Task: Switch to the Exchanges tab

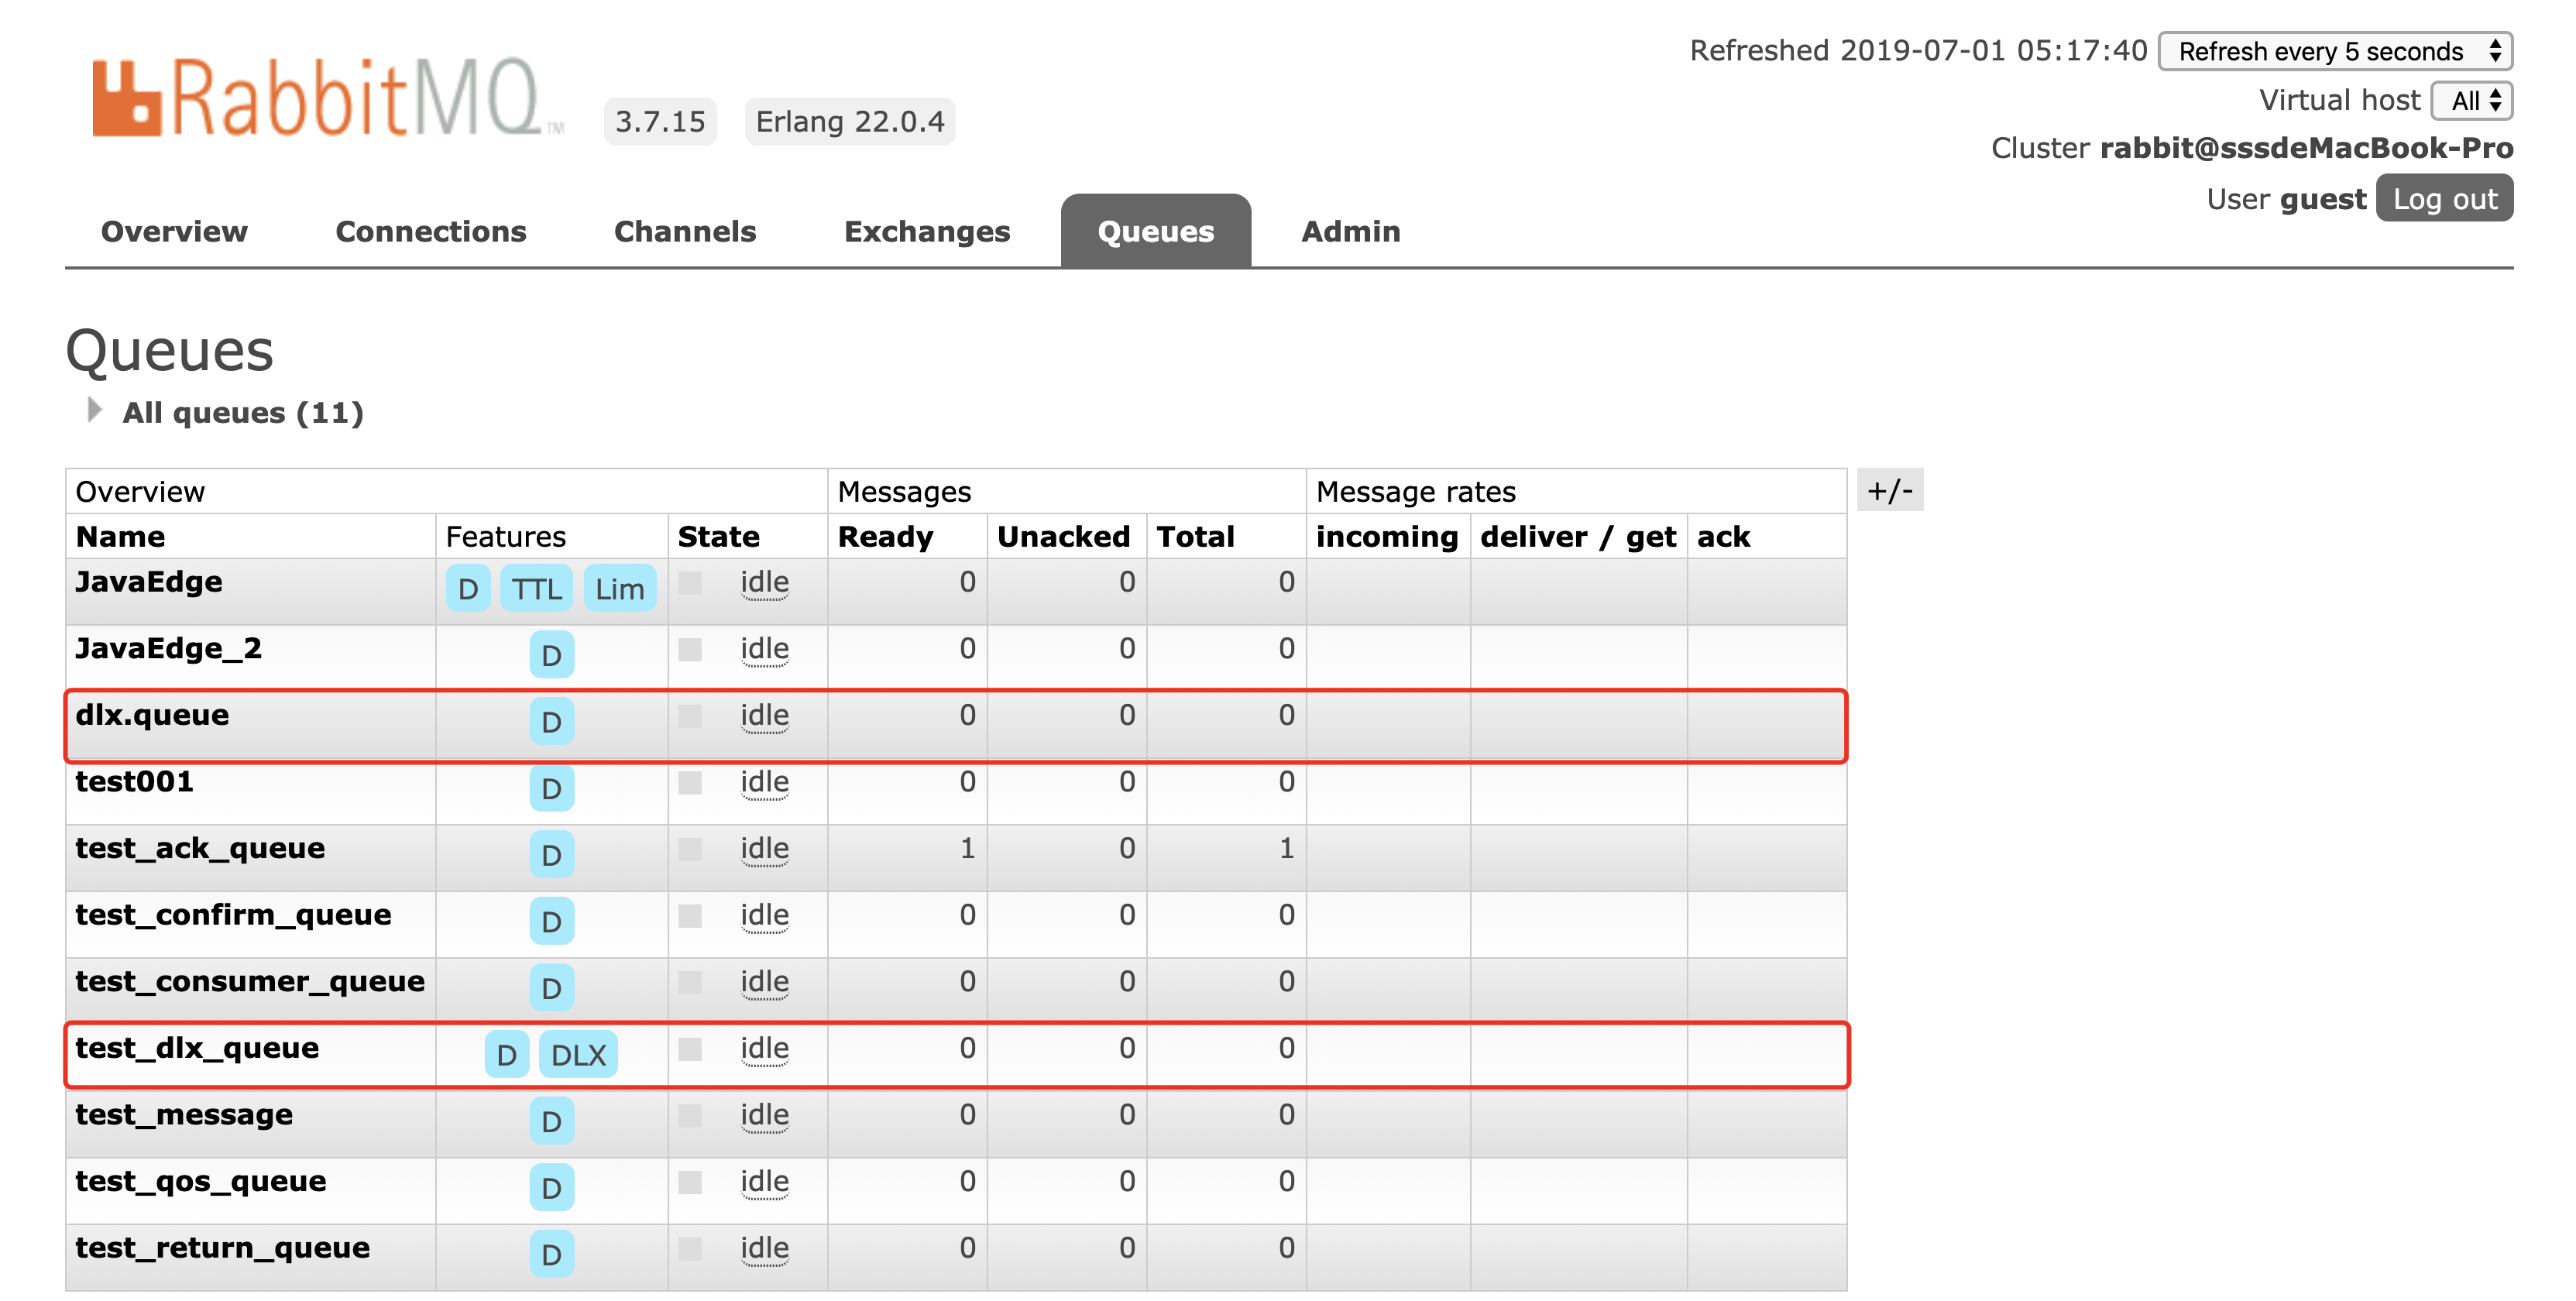Action: click(926, 231)
